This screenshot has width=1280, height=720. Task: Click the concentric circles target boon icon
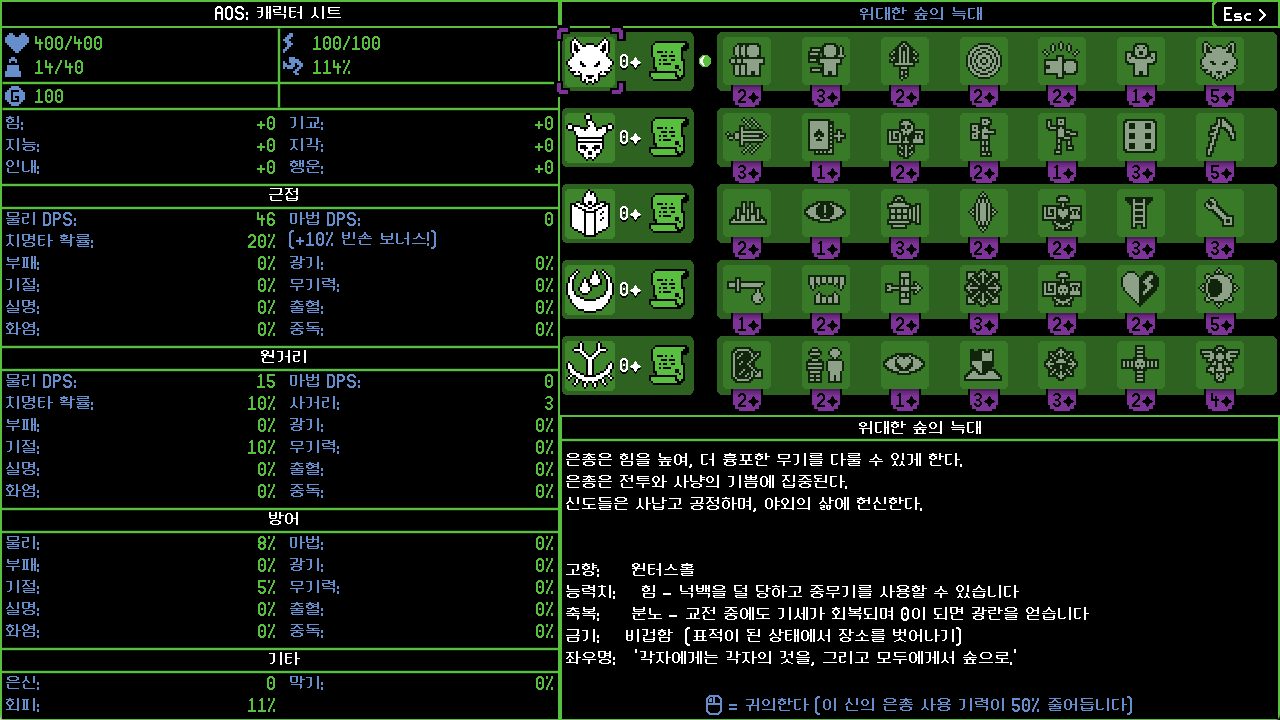(985, 61)
